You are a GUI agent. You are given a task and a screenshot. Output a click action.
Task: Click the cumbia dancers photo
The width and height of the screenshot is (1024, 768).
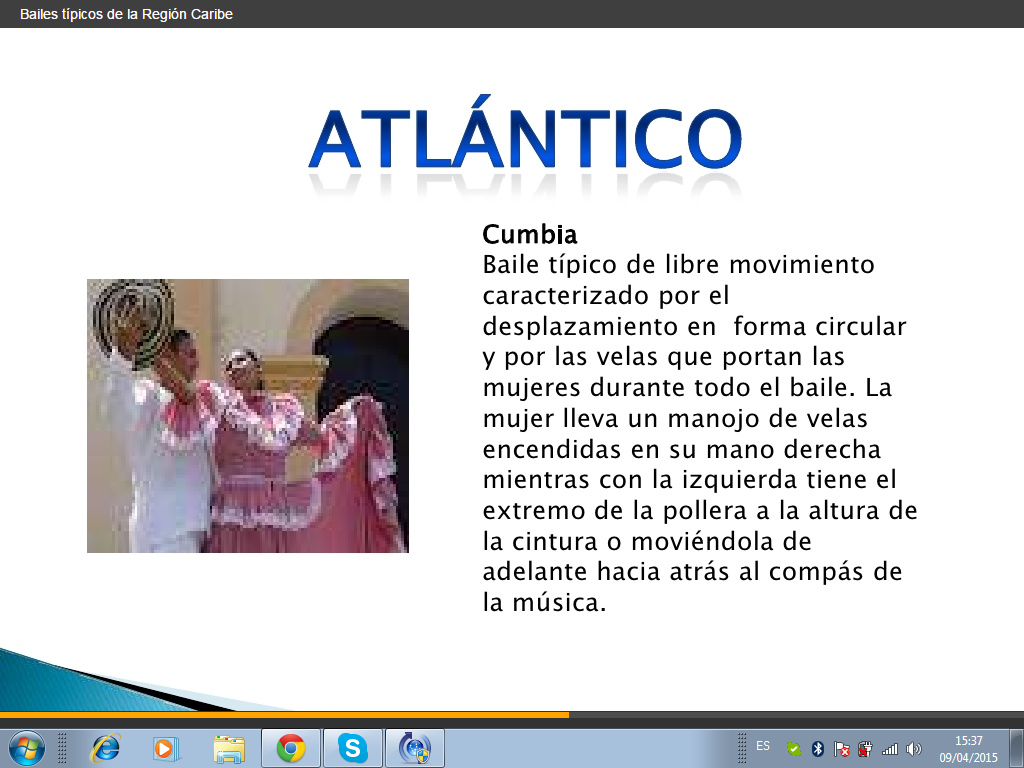pos(248,416)
